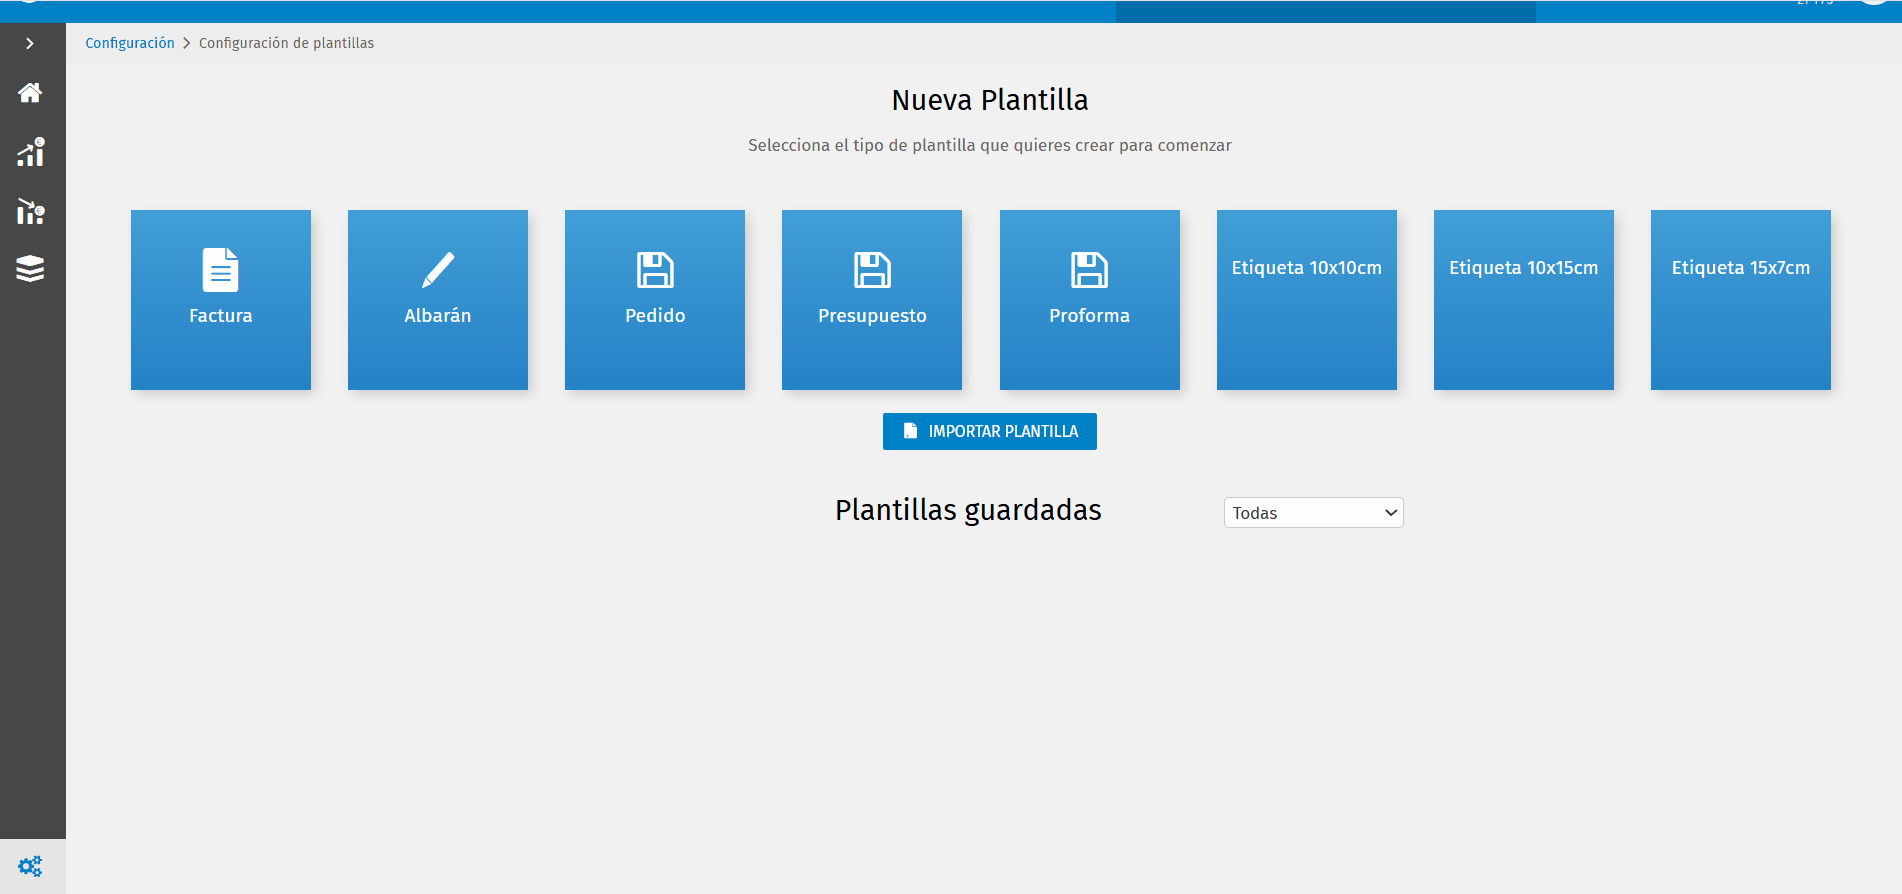This screenshot has height=894, width=1902.
Task: Open settings gears icon at sidebar bottom
Action: (x=31, y=866)
